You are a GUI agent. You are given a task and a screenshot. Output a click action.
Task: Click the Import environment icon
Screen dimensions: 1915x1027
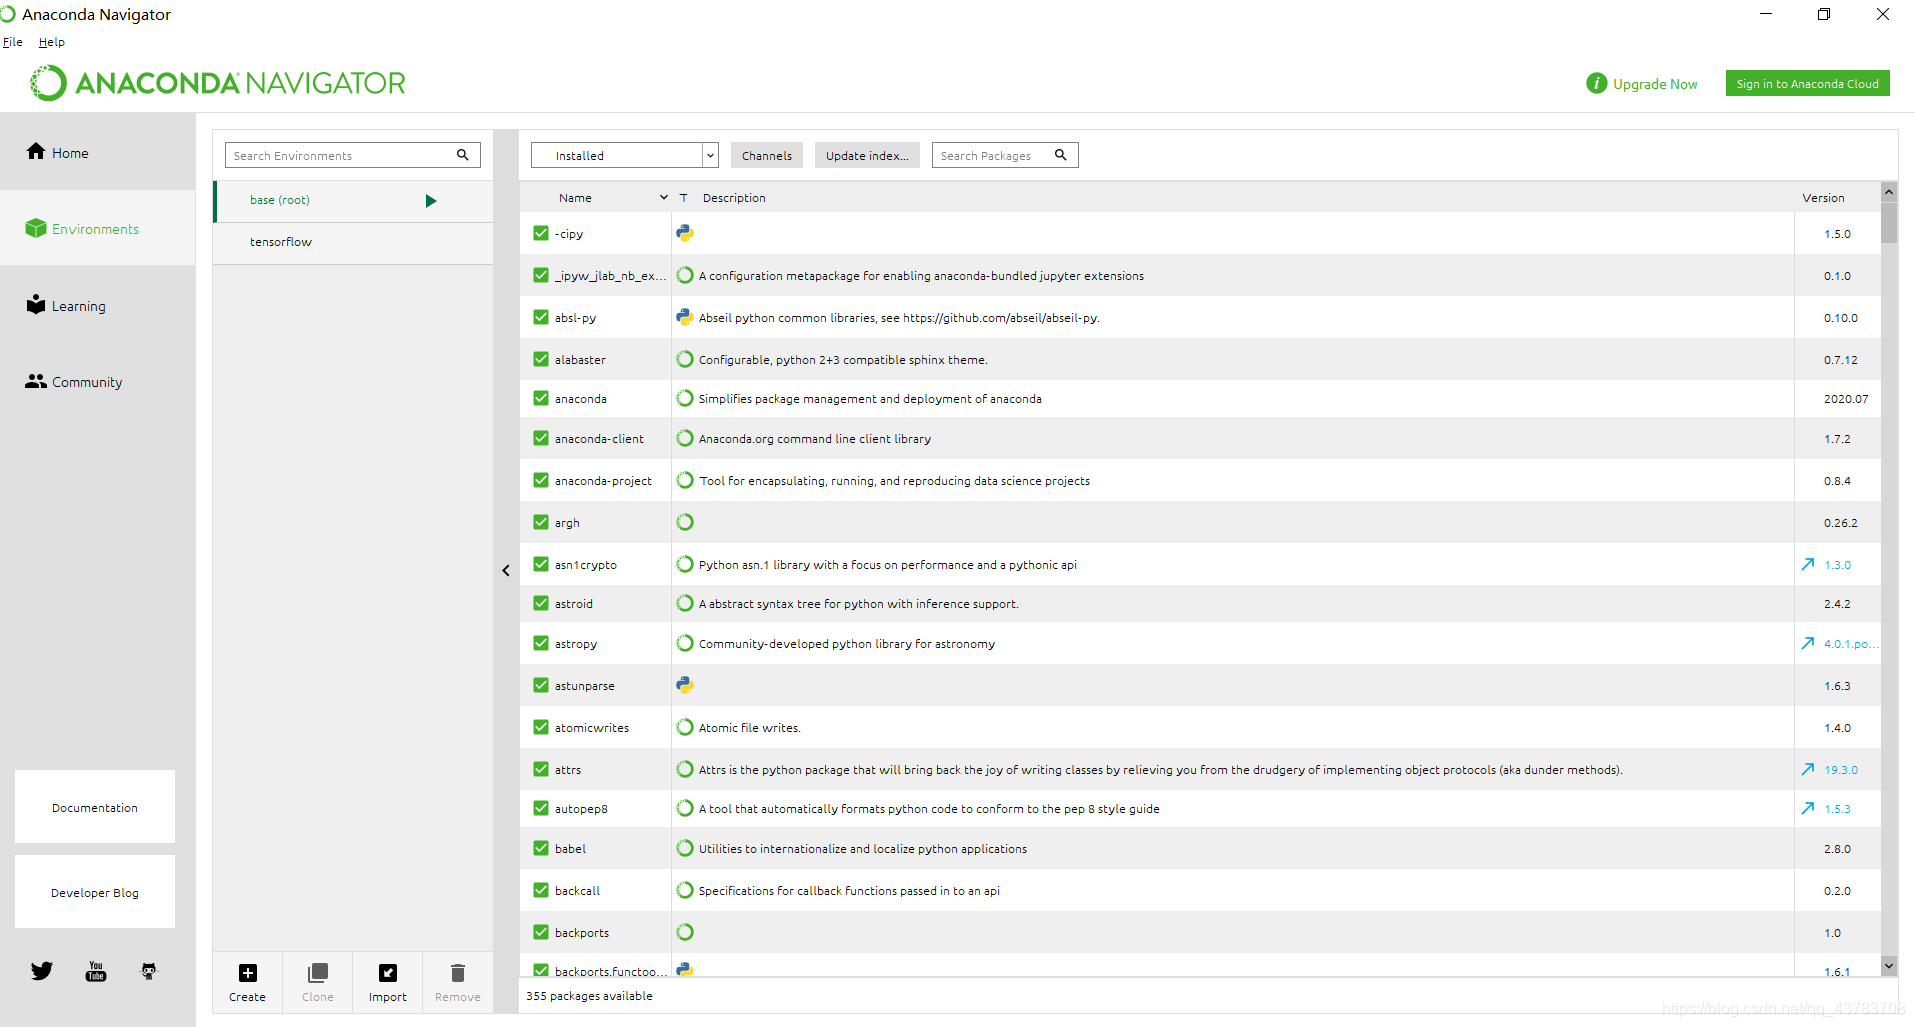click(388, 973)
